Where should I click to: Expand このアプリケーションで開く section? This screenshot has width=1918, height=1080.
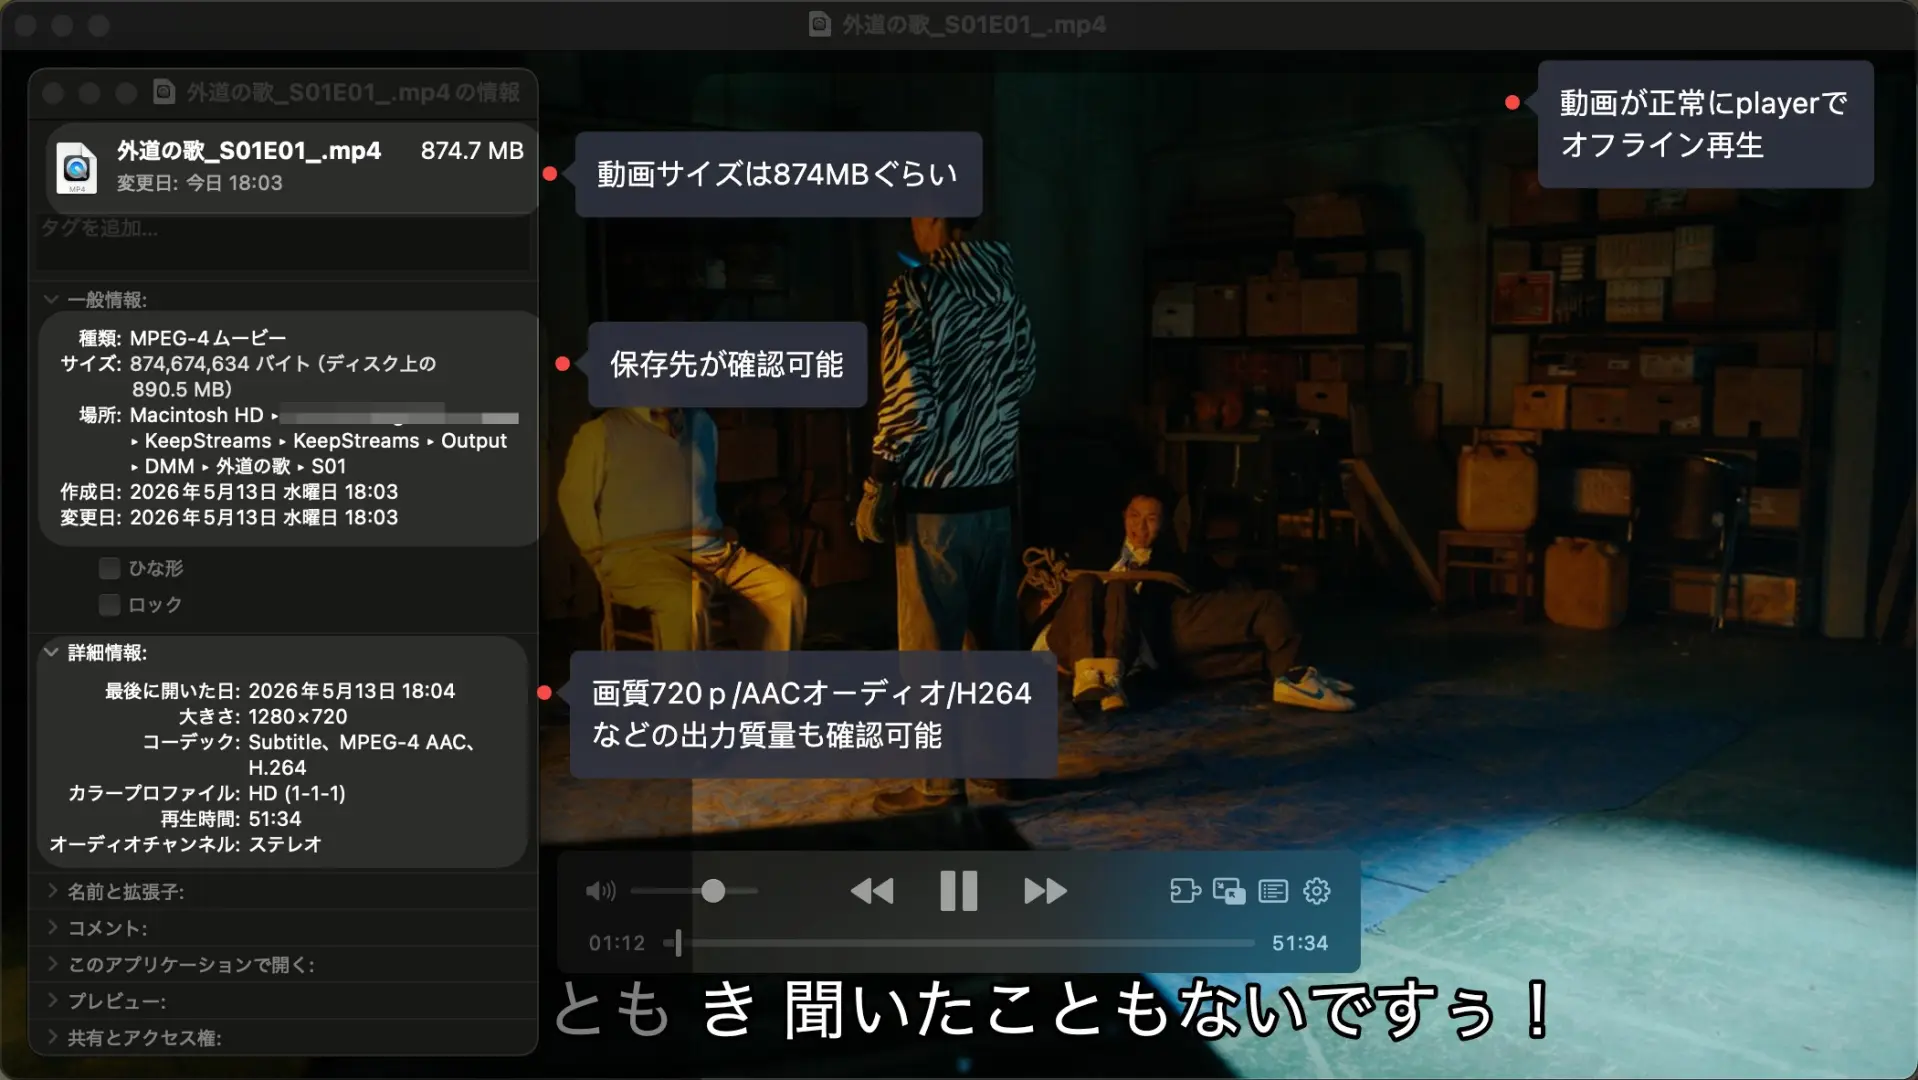pyautogui.click(x=52, y=964)
